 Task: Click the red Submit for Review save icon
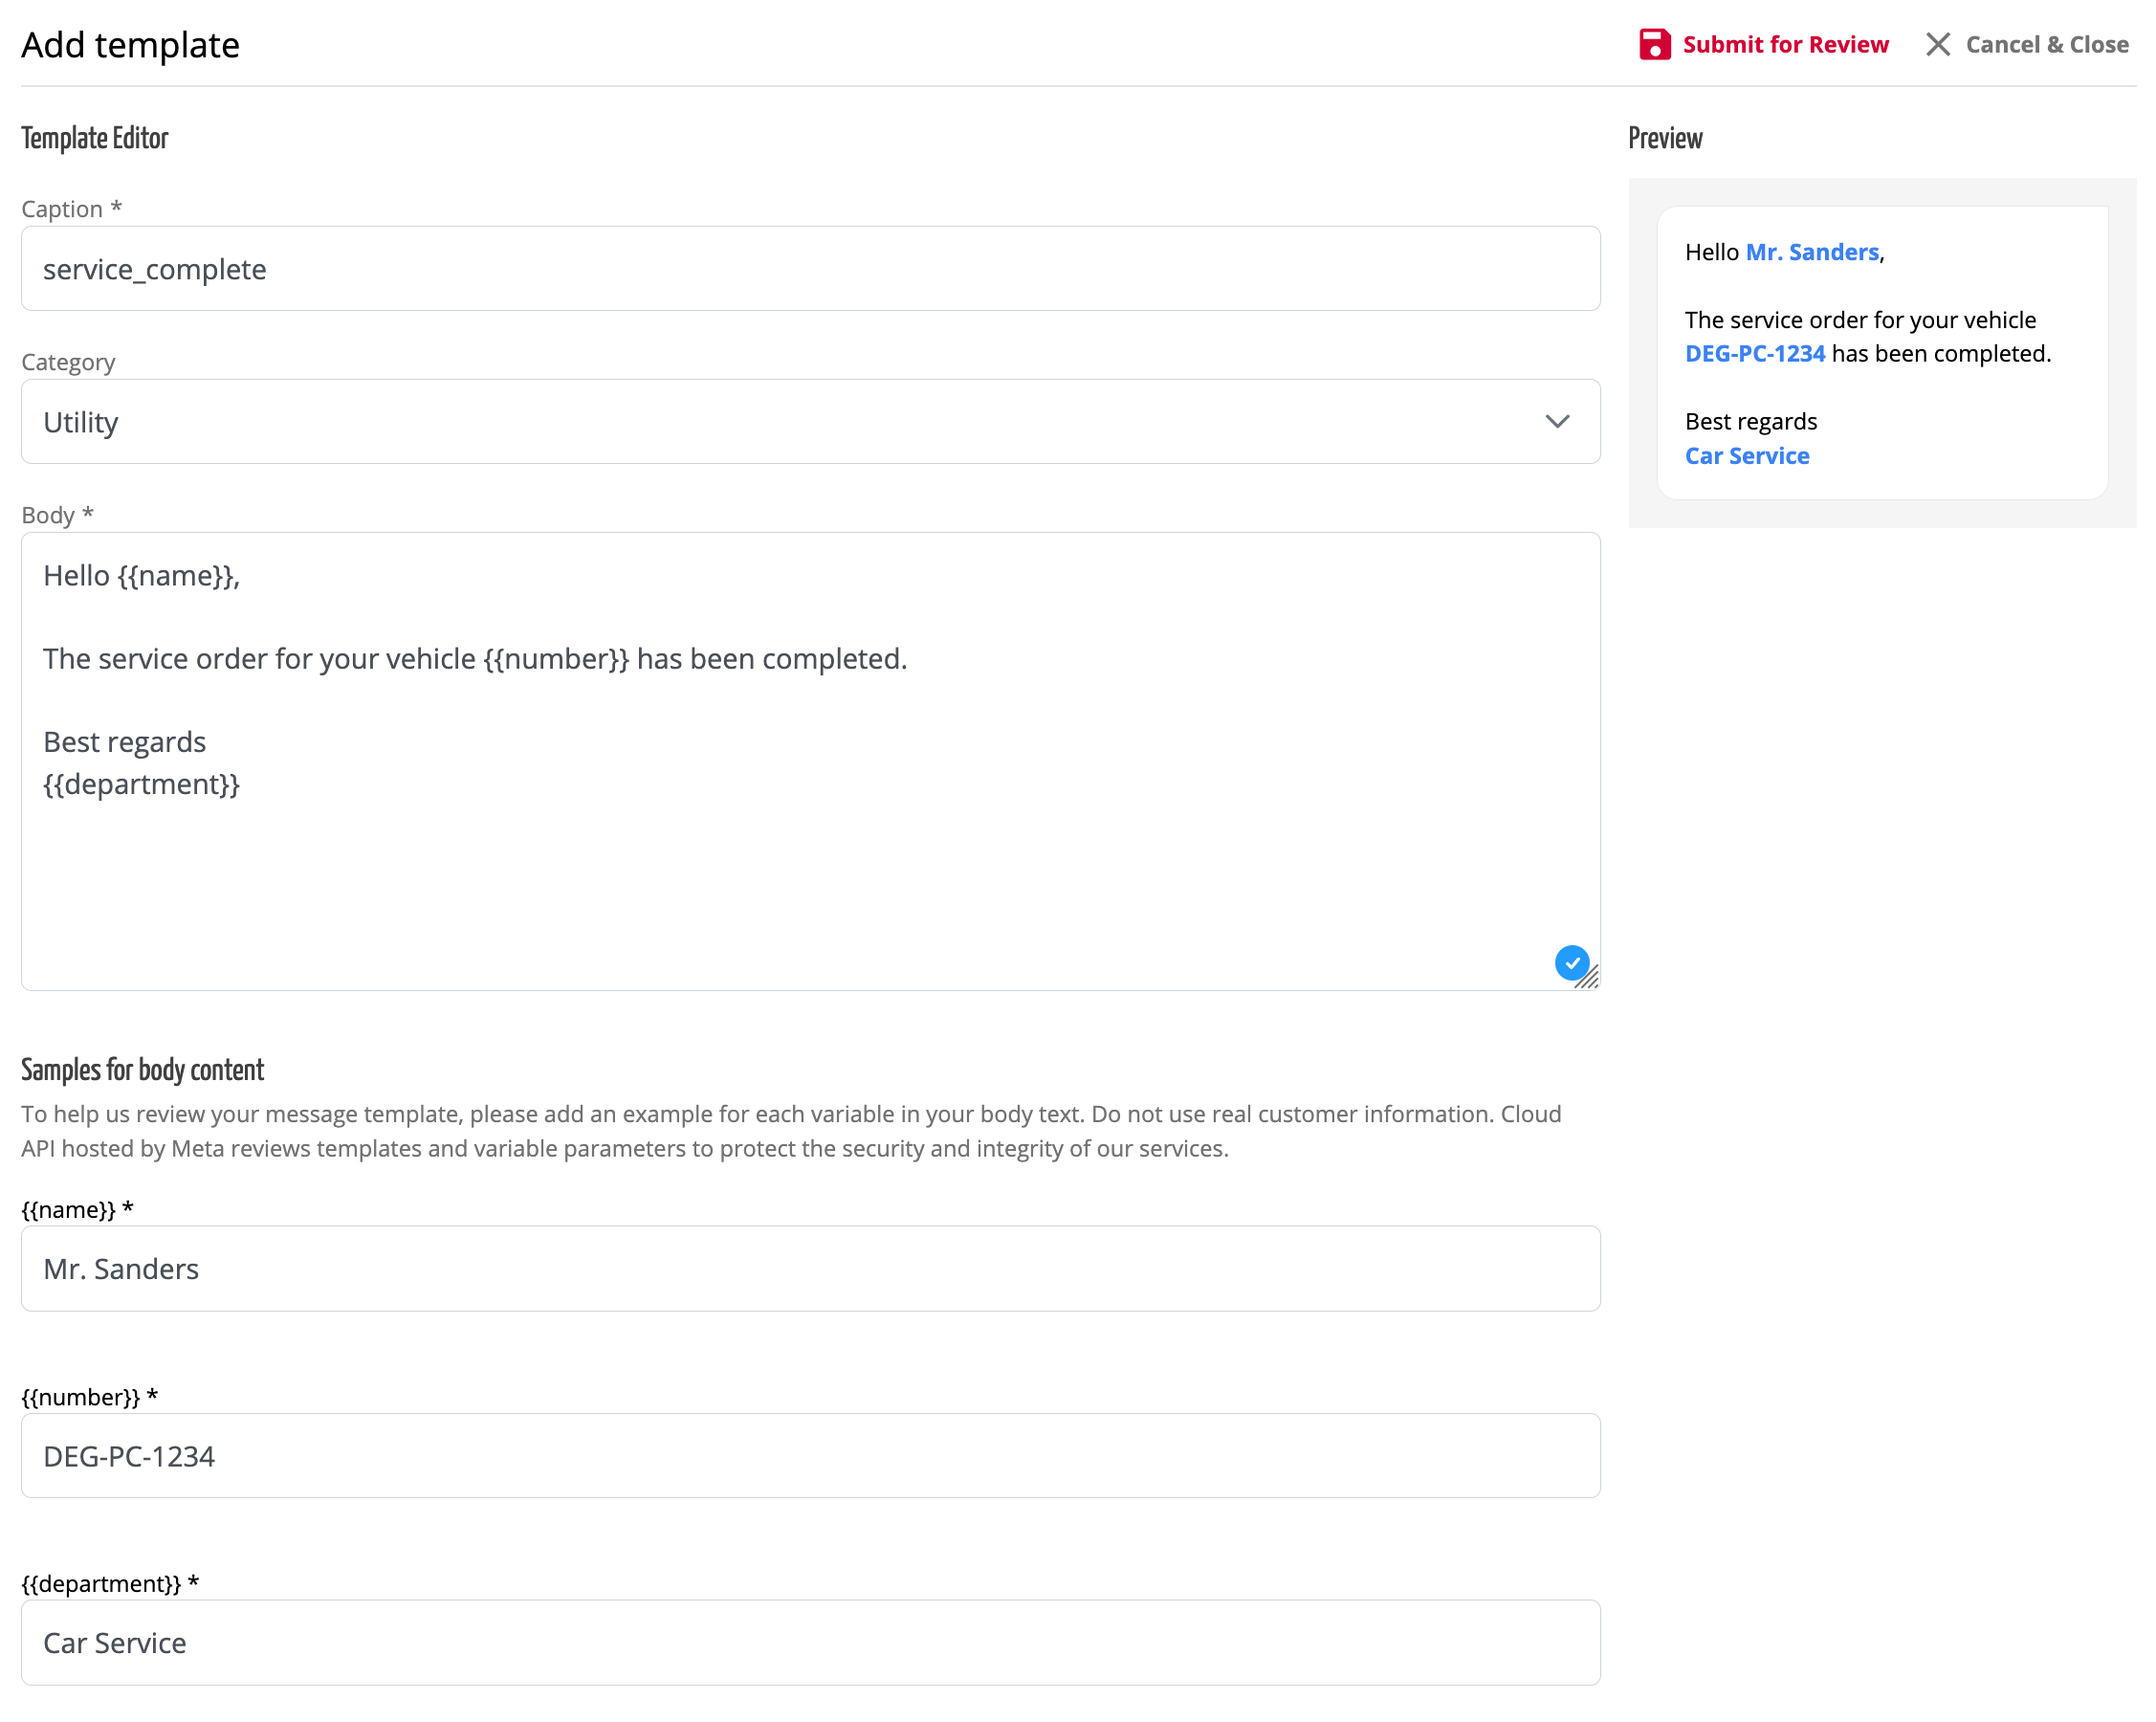tap(1654, 45)
